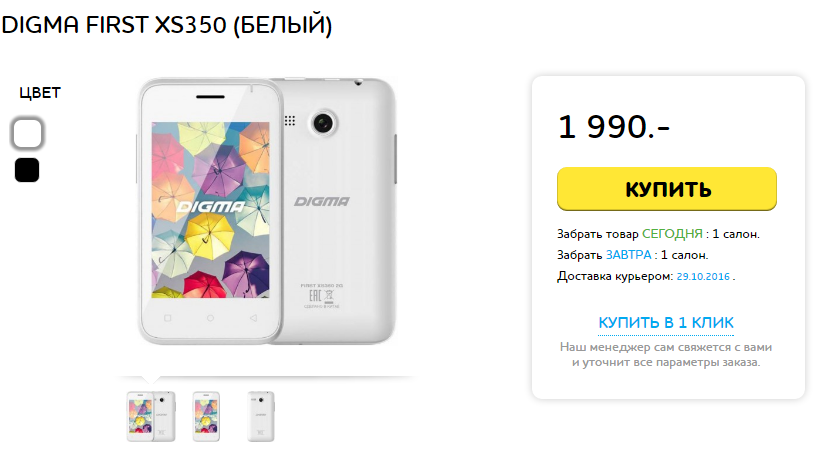Select the black color swatch

27,170
